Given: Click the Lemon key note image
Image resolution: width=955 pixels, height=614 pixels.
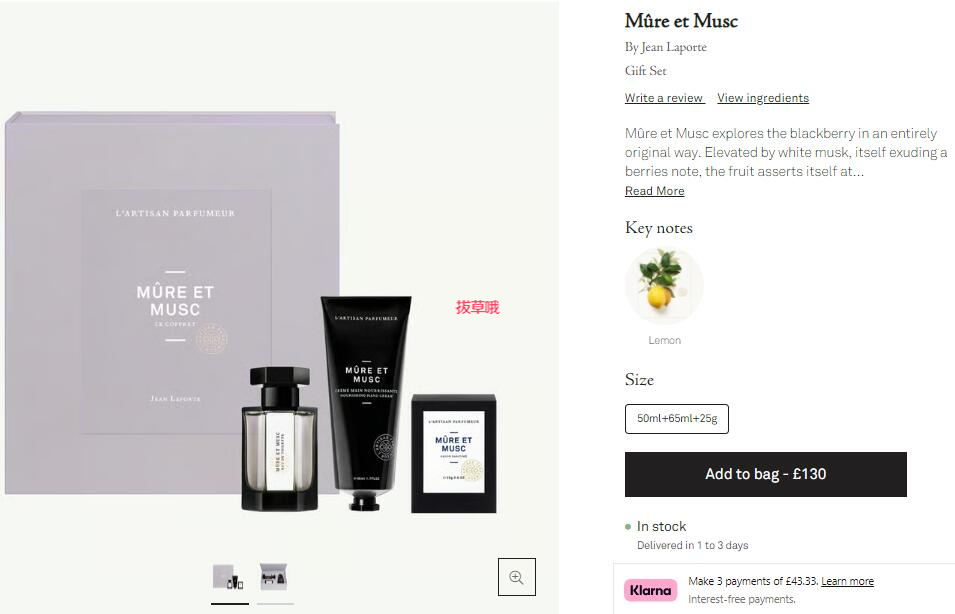Looking at the screenshot, I should (x=664, y=285).
